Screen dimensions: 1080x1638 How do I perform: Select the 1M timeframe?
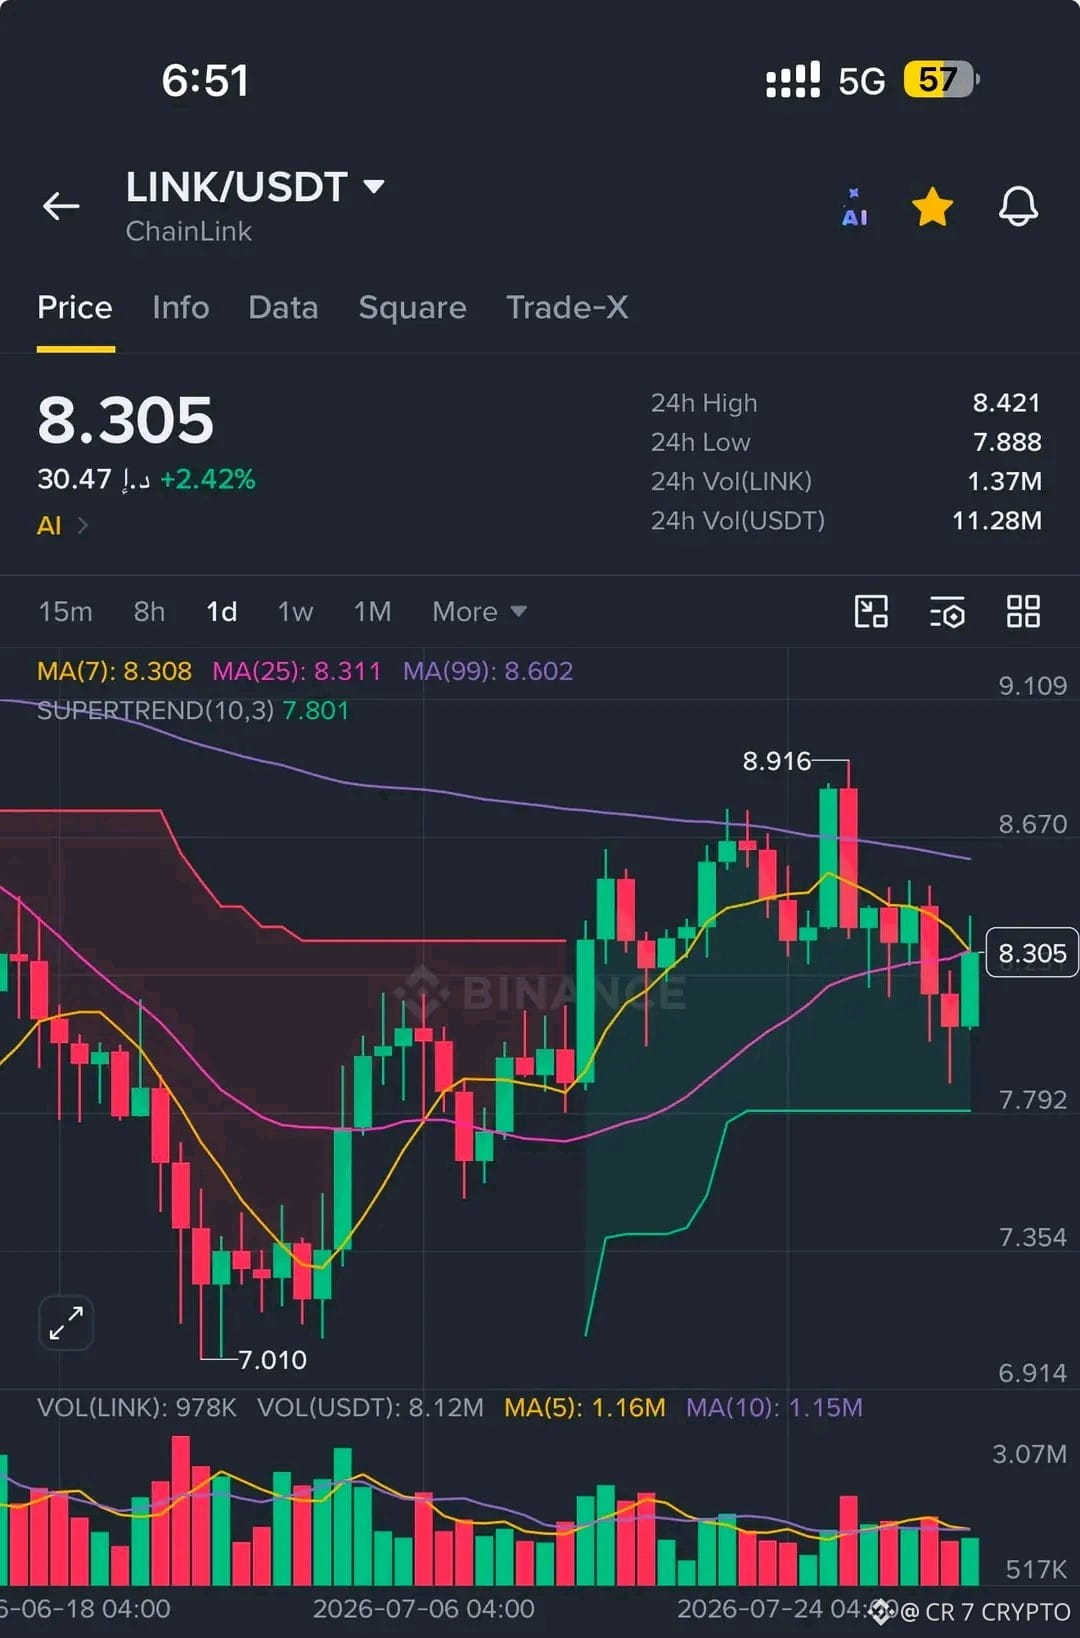click(372, 611)
